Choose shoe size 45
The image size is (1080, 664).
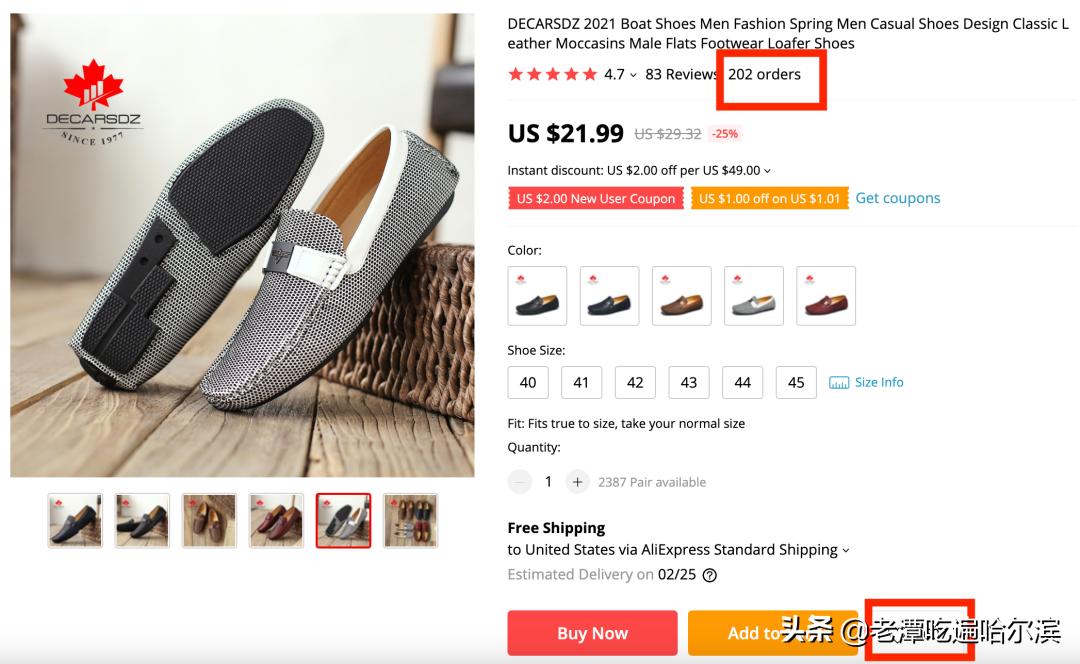point(796,383)
